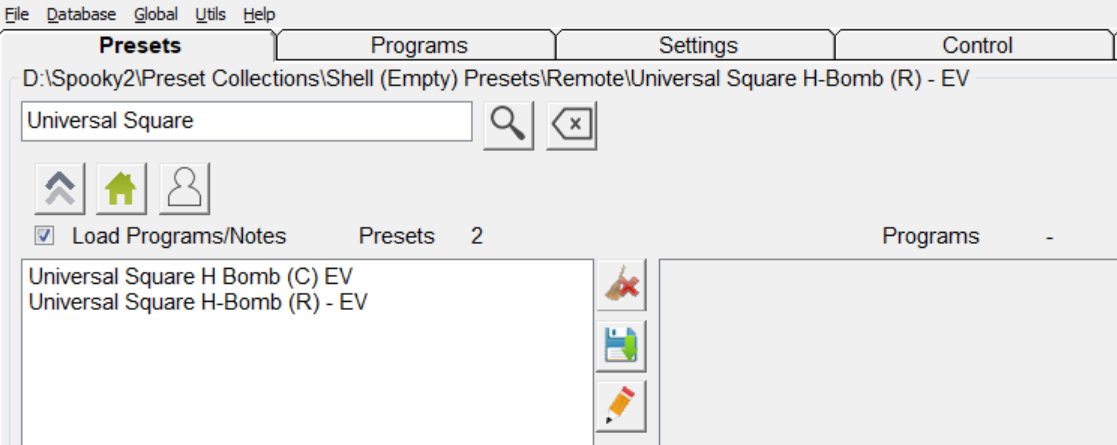
Task: Switch to the Settings tab
Action: coord(698,46)
